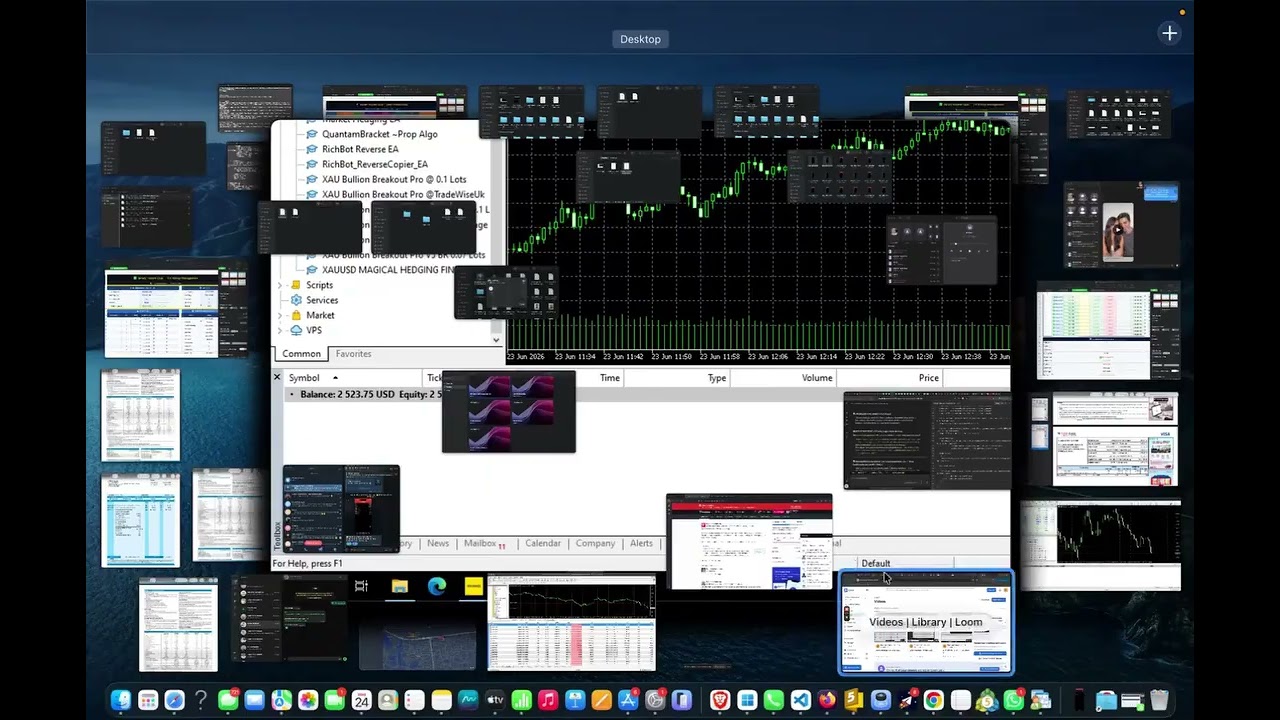
Task: Open System Settings in the dock
Action: (x=655, y=701)
